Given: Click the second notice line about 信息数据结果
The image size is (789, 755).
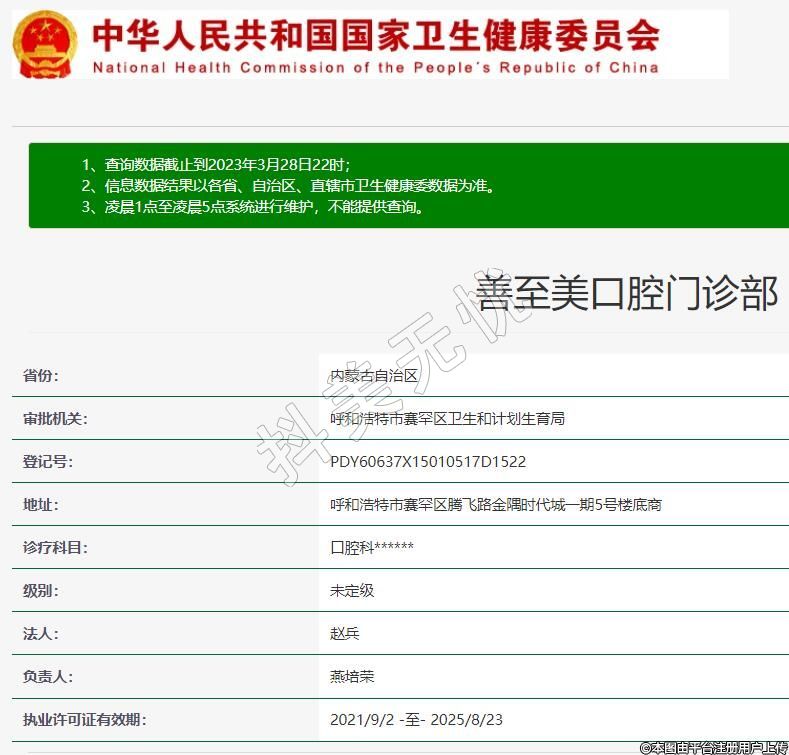Looking at the screenshot, I should (287, 186).
